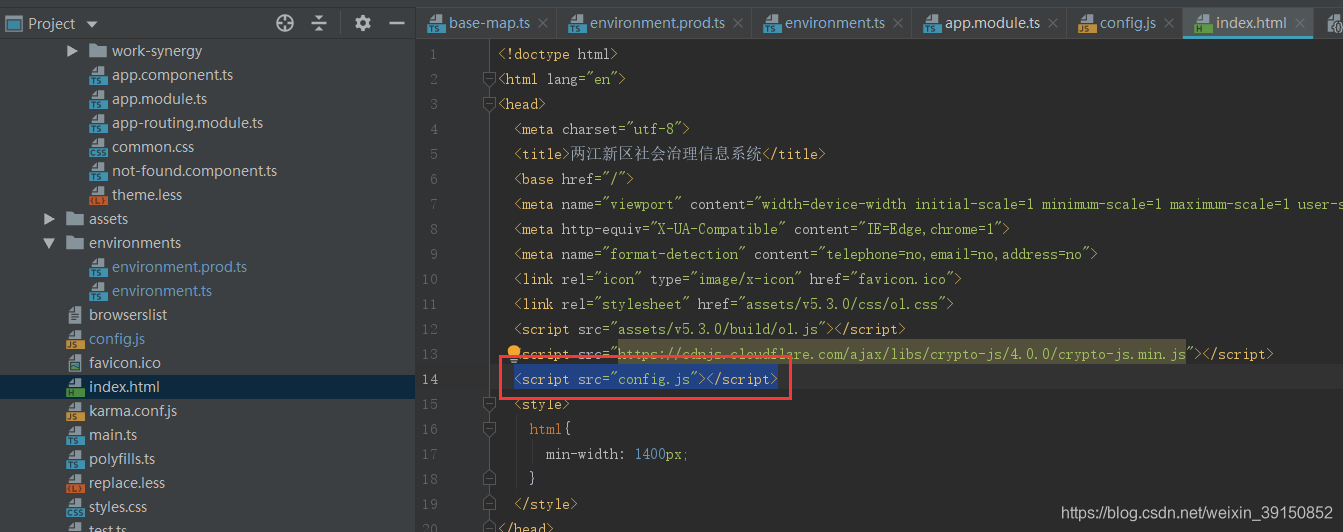Click the crypto-js CDN URL on line 13
1343x532 pixels.
[902, 354]
